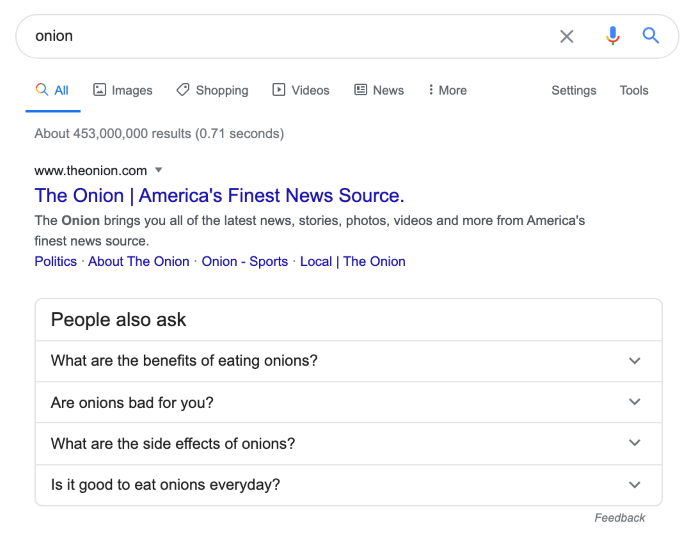Expand chevron for side effects of onions
The width and height of the screenshot is (700, 541).
[x=634, y=443]
